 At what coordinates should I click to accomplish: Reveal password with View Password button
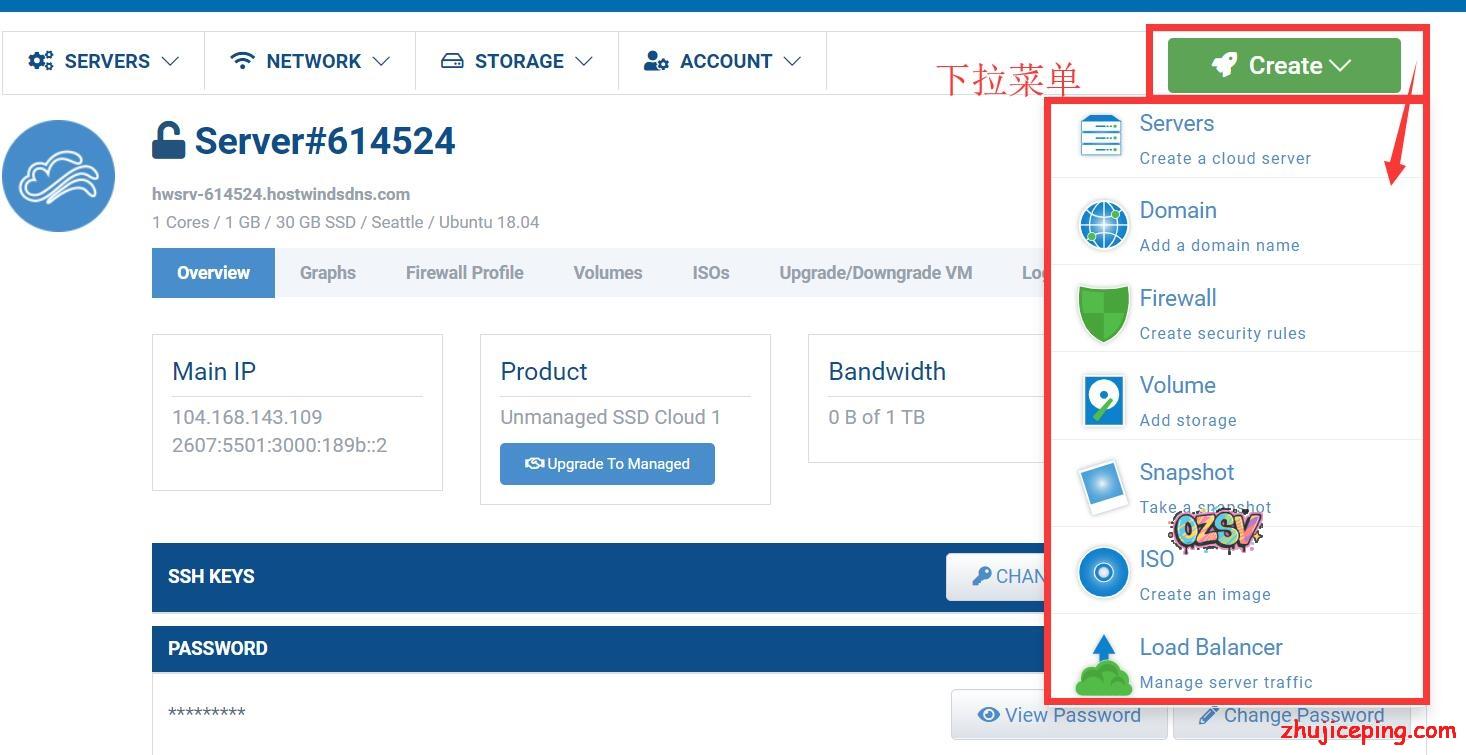[x=1059, y=715]
